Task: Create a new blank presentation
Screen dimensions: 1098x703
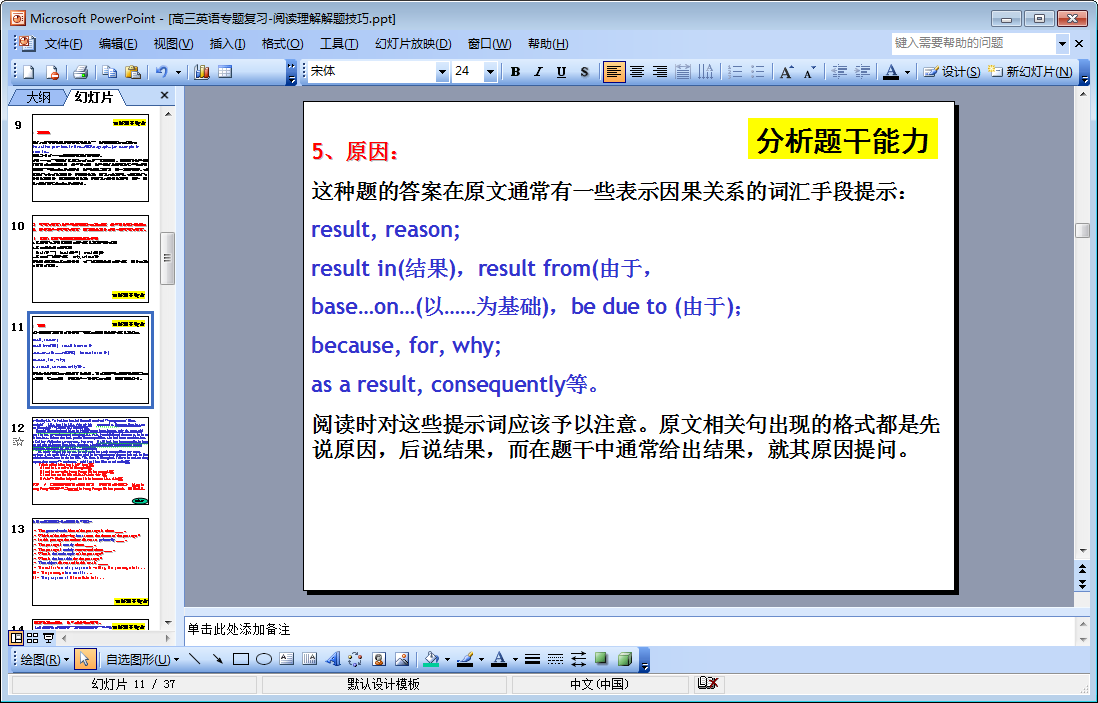Action: coord(29,72)
